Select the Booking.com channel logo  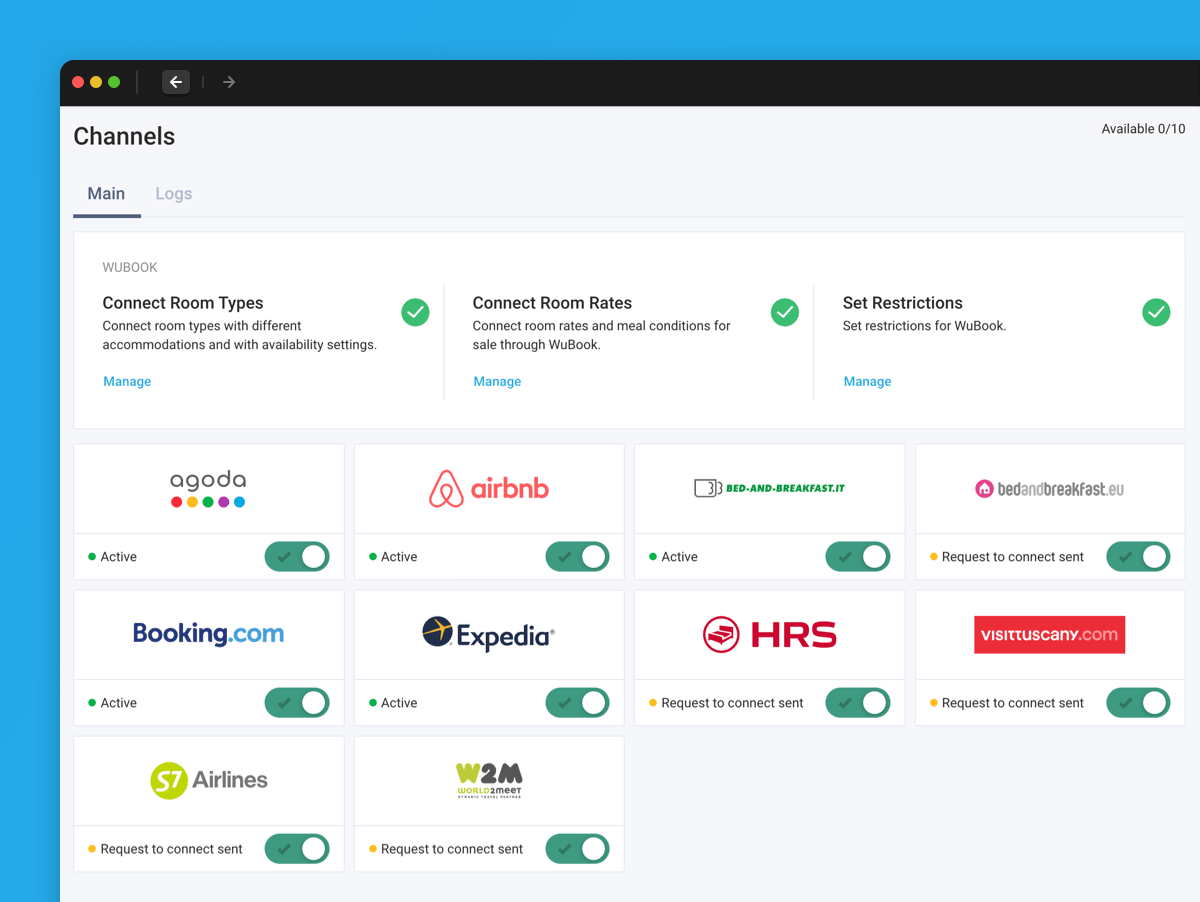[x=208, y=634]
